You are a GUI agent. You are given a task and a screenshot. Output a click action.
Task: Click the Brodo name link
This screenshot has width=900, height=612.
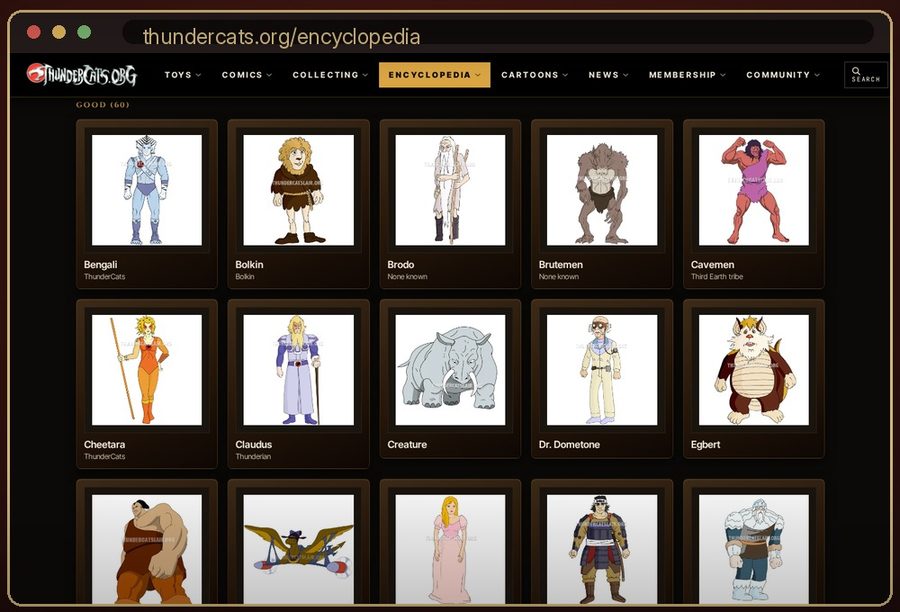(401, 265)
